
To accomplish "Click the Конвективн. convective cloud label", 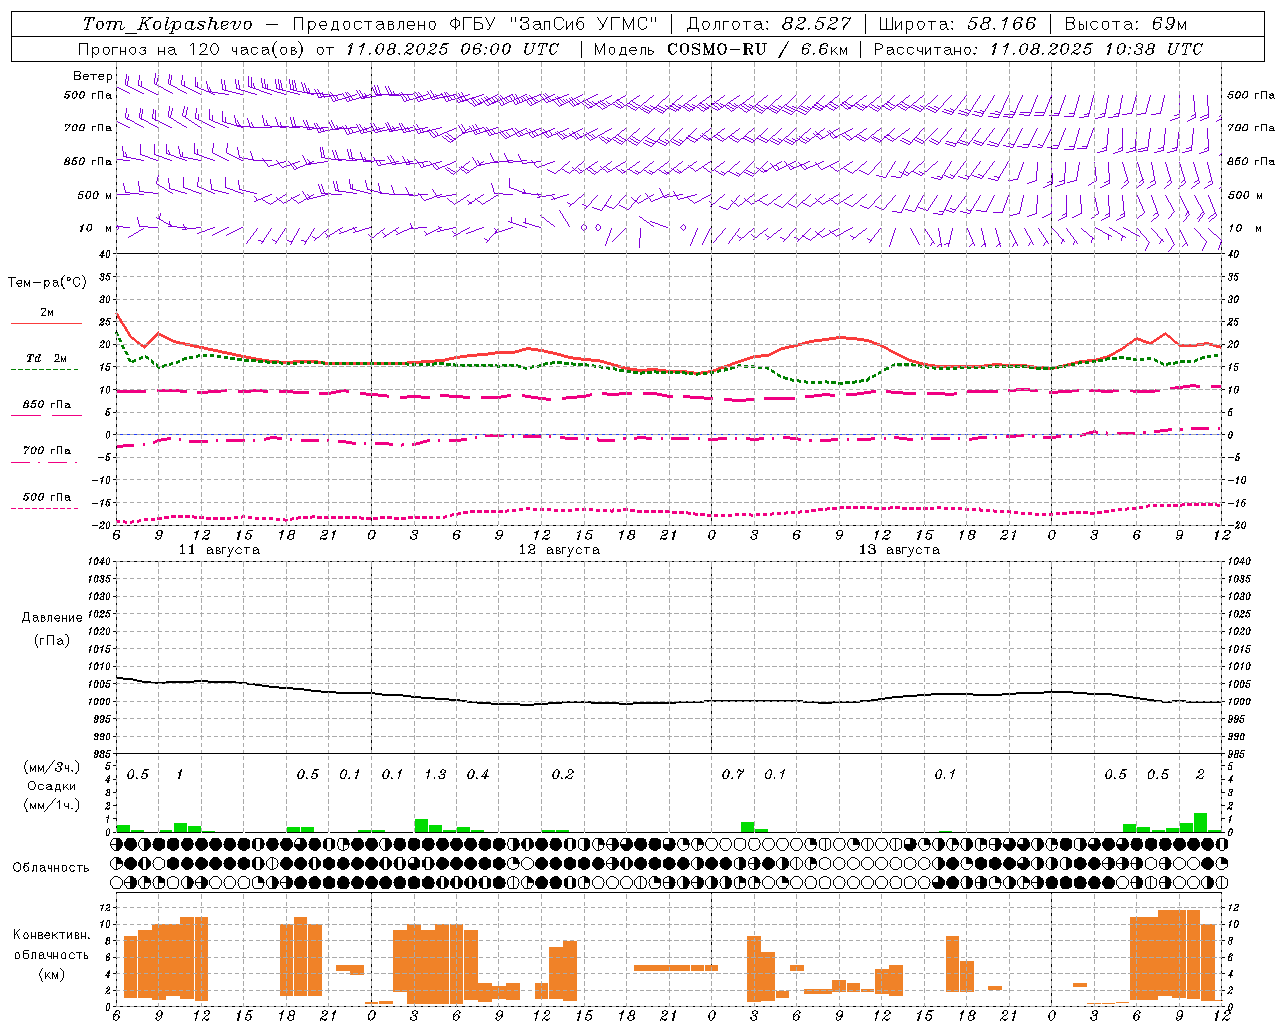I will (52, 936).
